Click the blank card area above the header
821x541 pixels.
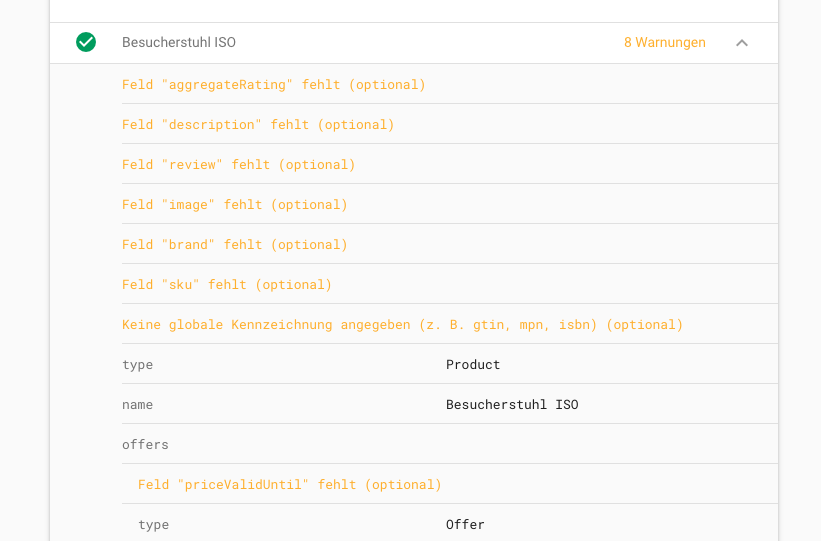click(413, 10)
